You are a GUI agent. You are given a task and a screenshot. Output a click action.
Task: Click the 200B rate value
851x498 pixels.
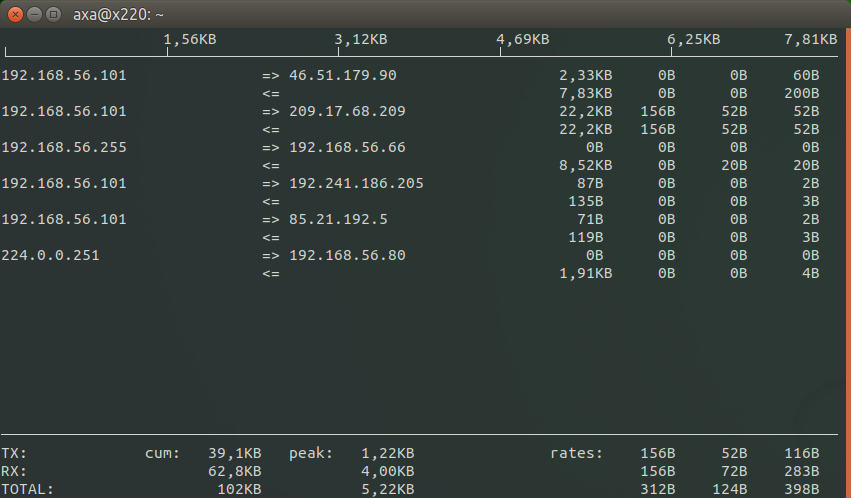[x=802, y=93]
